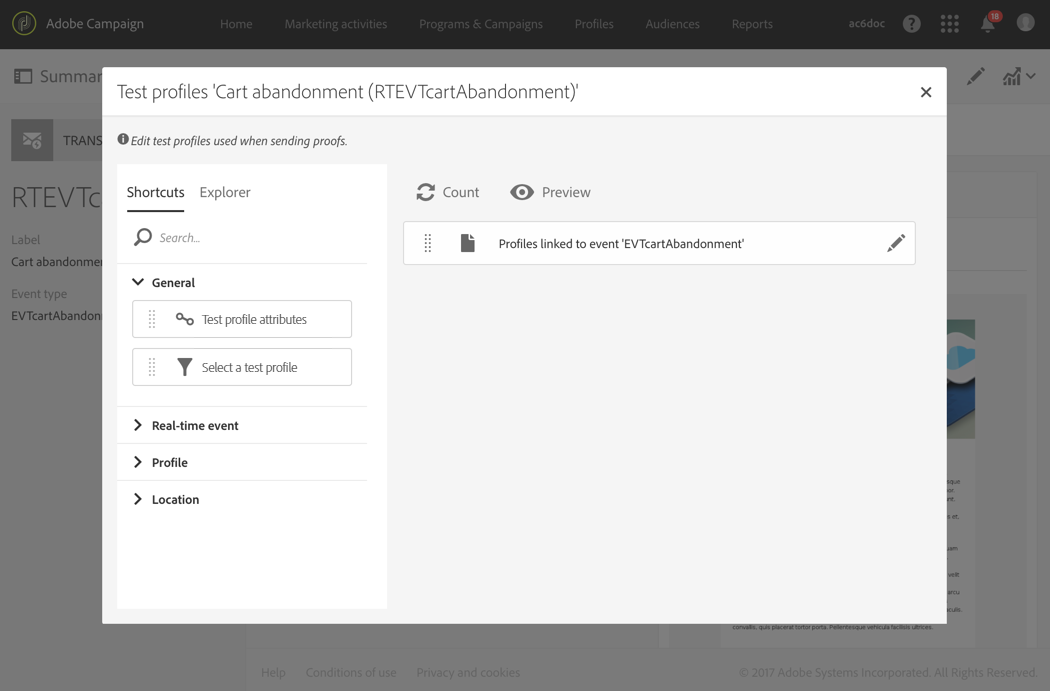Switch to the Explorer tab
This screenshot has width=1050, height=691.
coord(225,192)
